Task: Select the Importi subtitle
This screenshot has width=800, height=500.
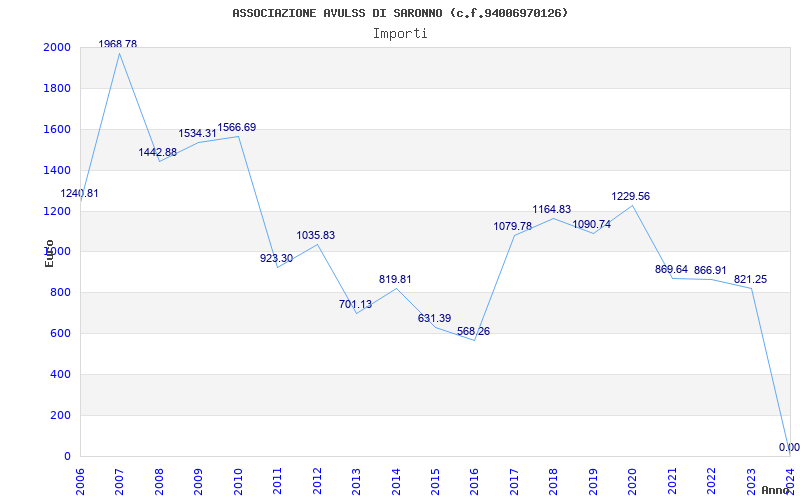Action: pos(400,34)
